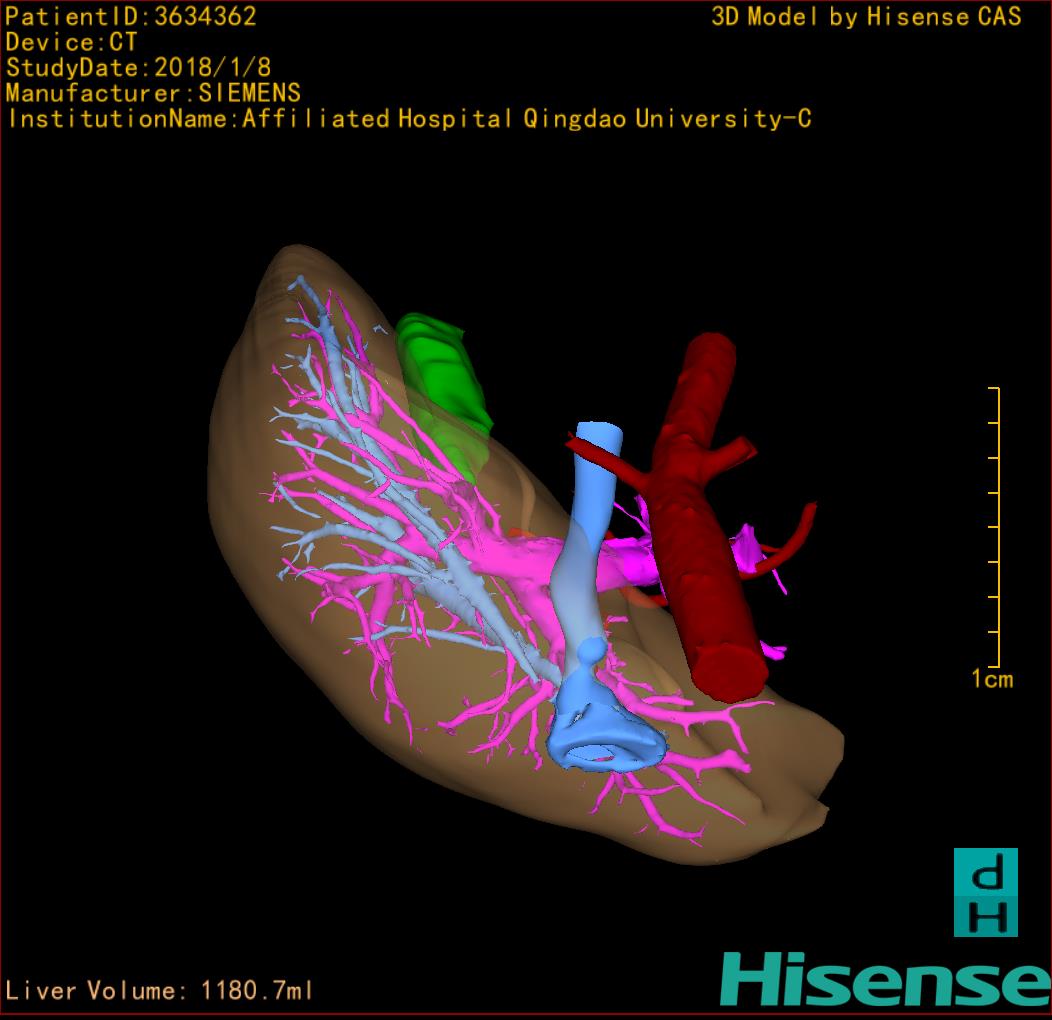1052x1020 pixels.
Task: Click the dH square logo icon
Action: click(x=985, y=891)
